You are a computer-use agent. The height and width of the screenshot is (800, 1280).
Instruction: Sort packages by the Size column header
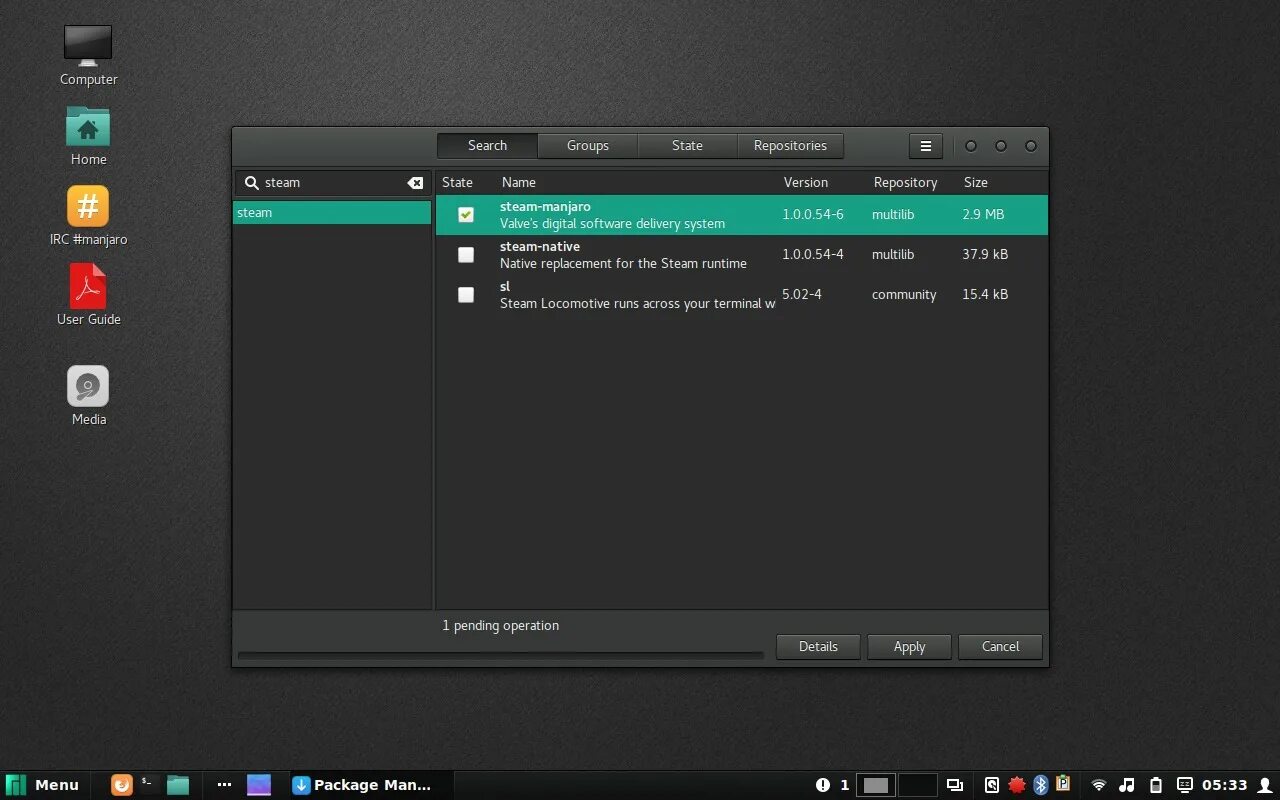pos(976,183)
